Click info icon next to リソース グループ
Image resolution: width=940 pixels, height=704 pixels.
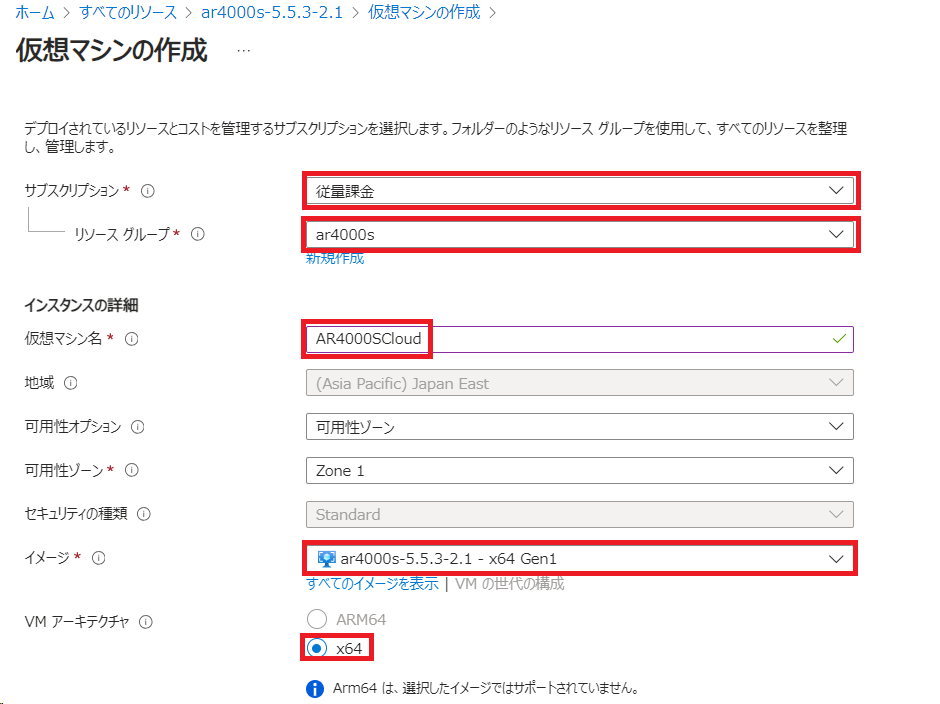click(197, 234)
